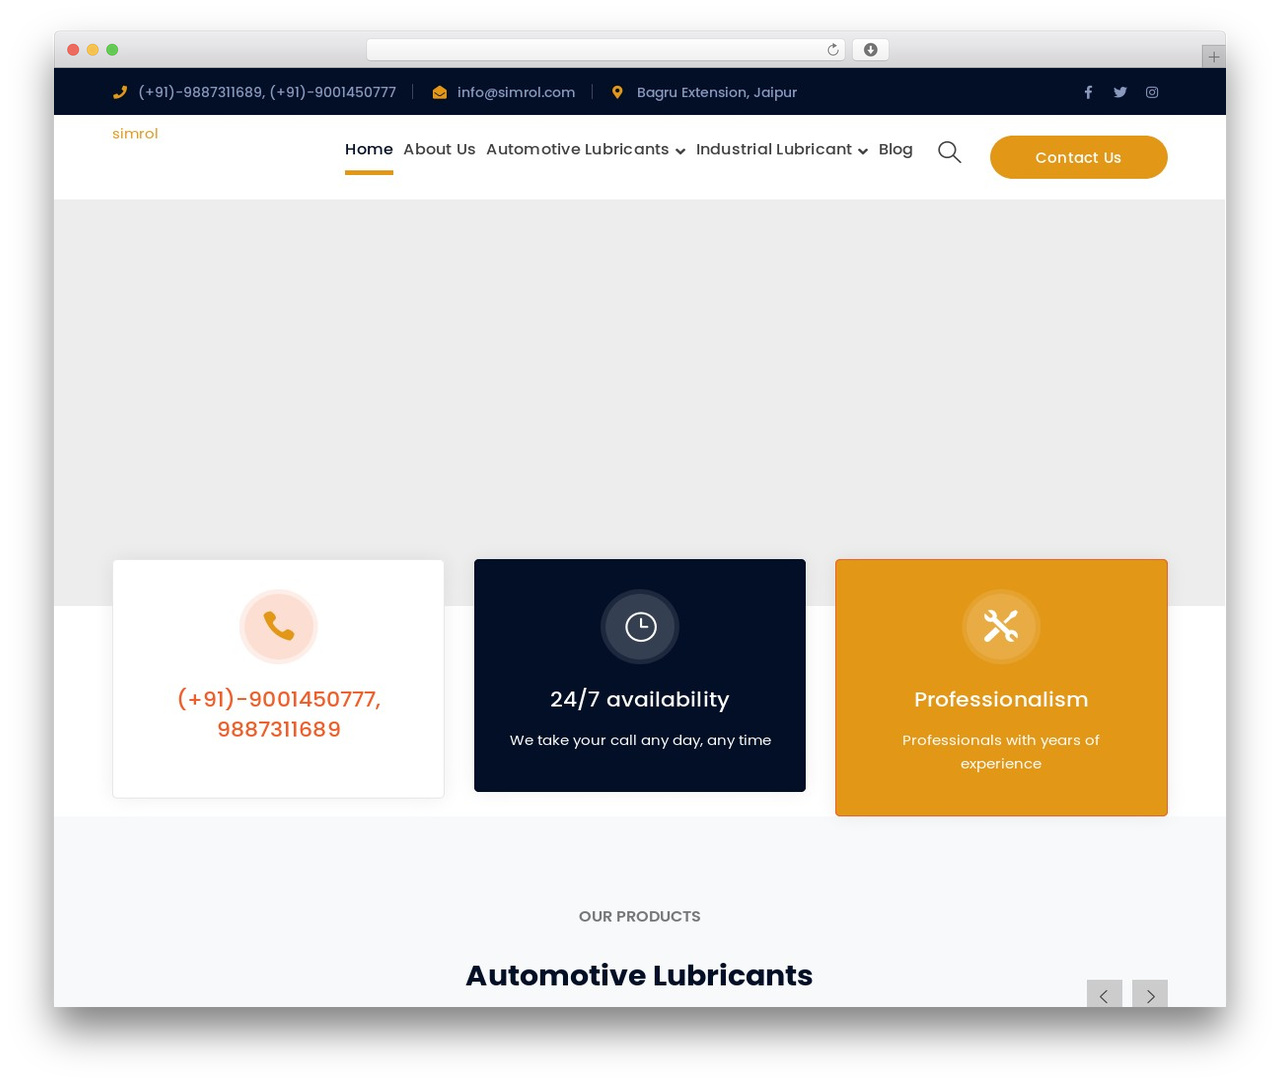Image resolution: width=1280 pixels, height=1084 pixels.
Task: Click the browser download icon
Action: (870, 50)
